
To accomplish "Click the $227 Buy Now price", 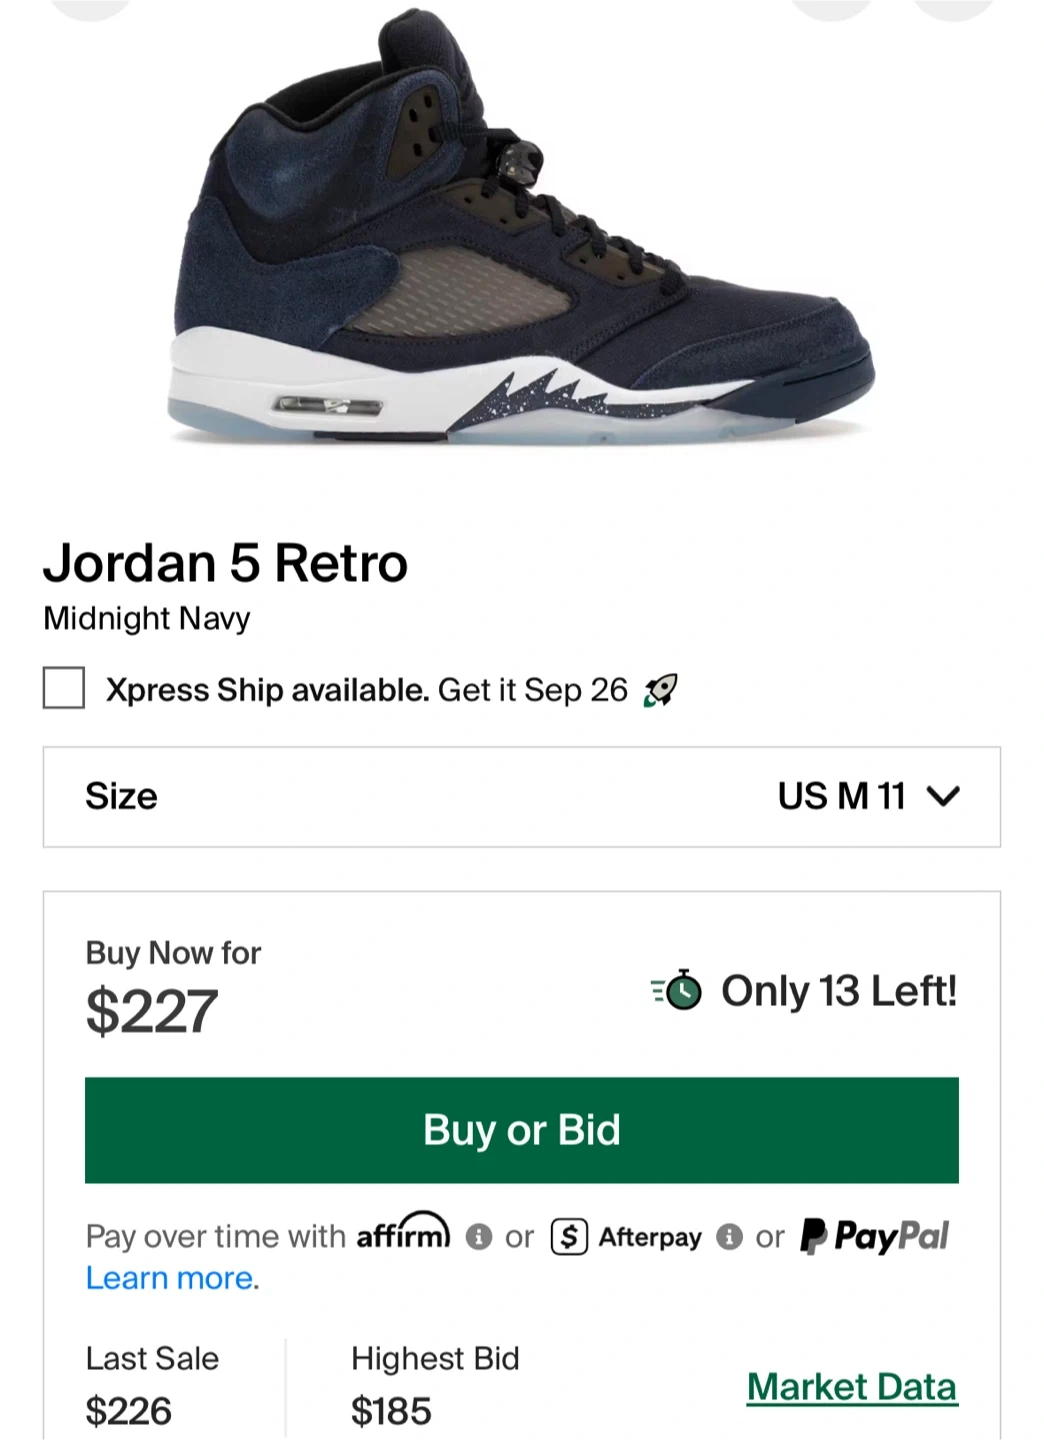I will point(152,1011).
